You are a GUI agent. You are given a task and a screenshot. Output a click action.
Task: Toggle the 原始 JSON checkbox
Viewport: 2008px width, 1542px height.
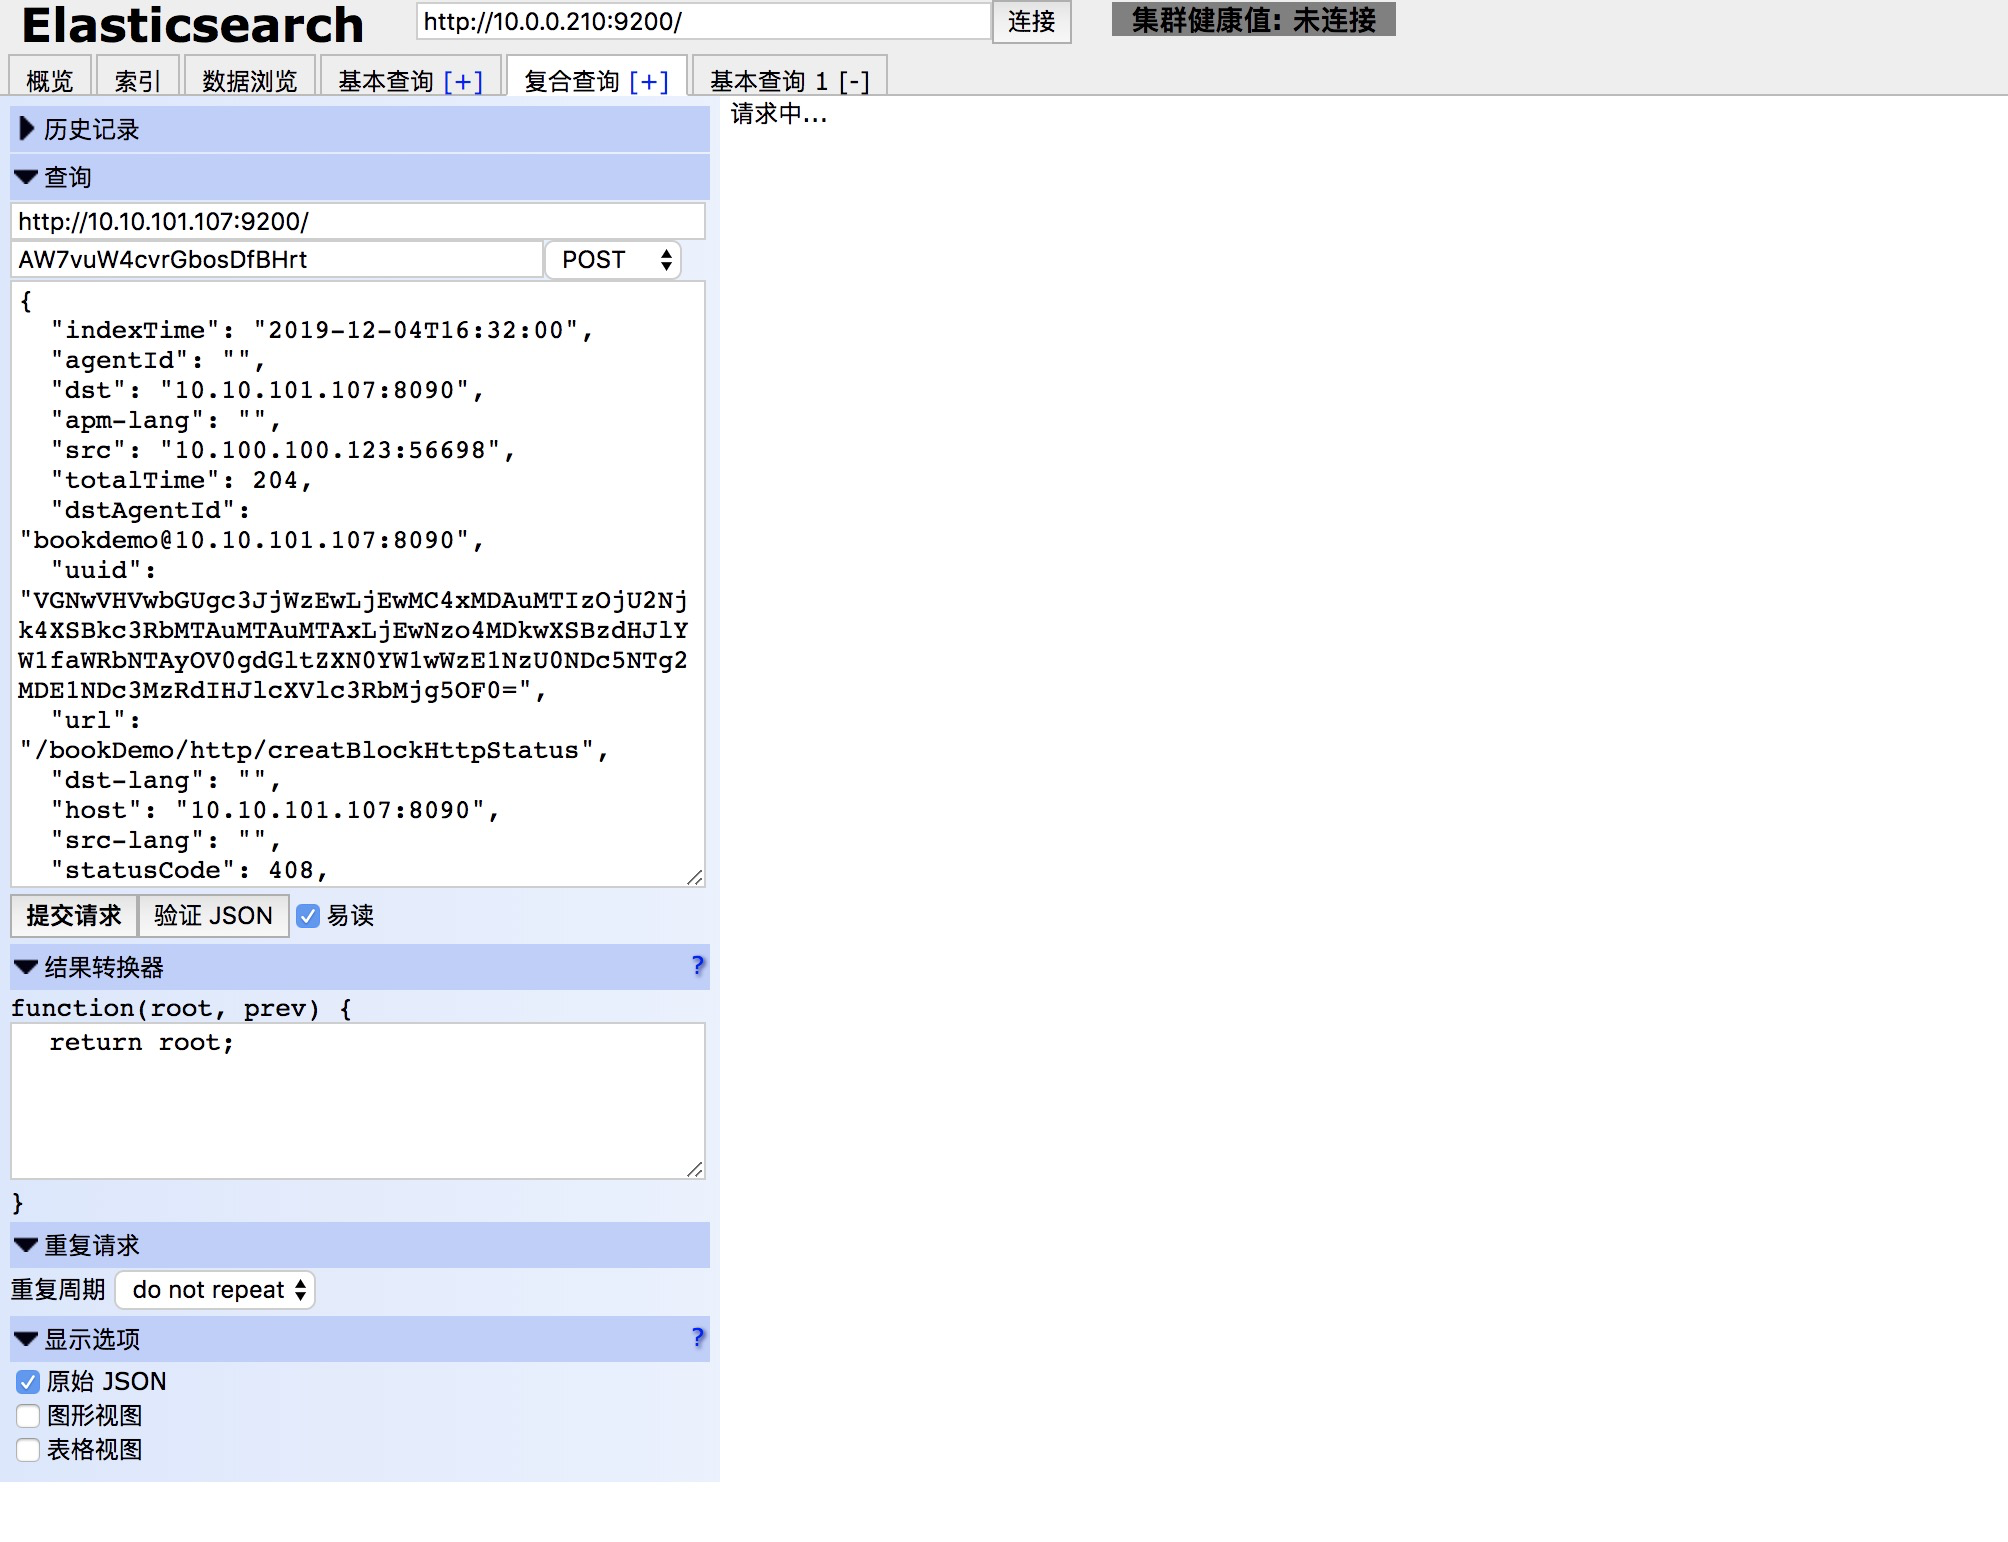click(28, 1382)
